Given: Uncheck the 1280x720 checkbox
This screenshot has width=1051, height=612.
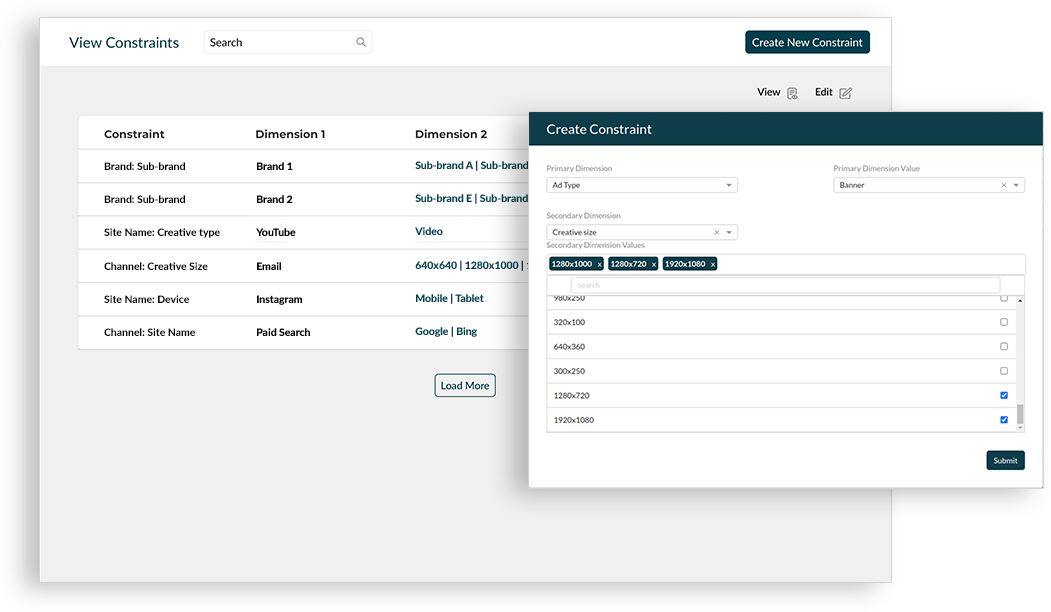Looking at the screenshot, I should [1003, 395].
